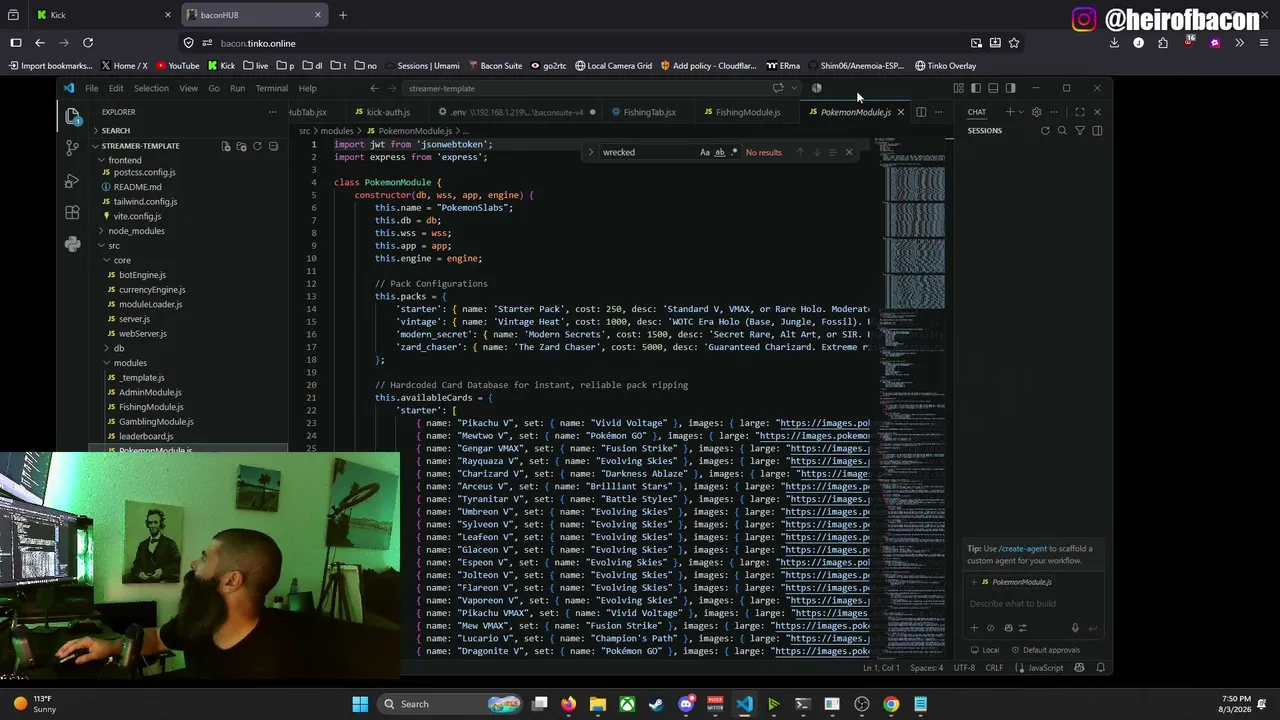Open the File menu
1280x720 pixels.
coord(91,88)
